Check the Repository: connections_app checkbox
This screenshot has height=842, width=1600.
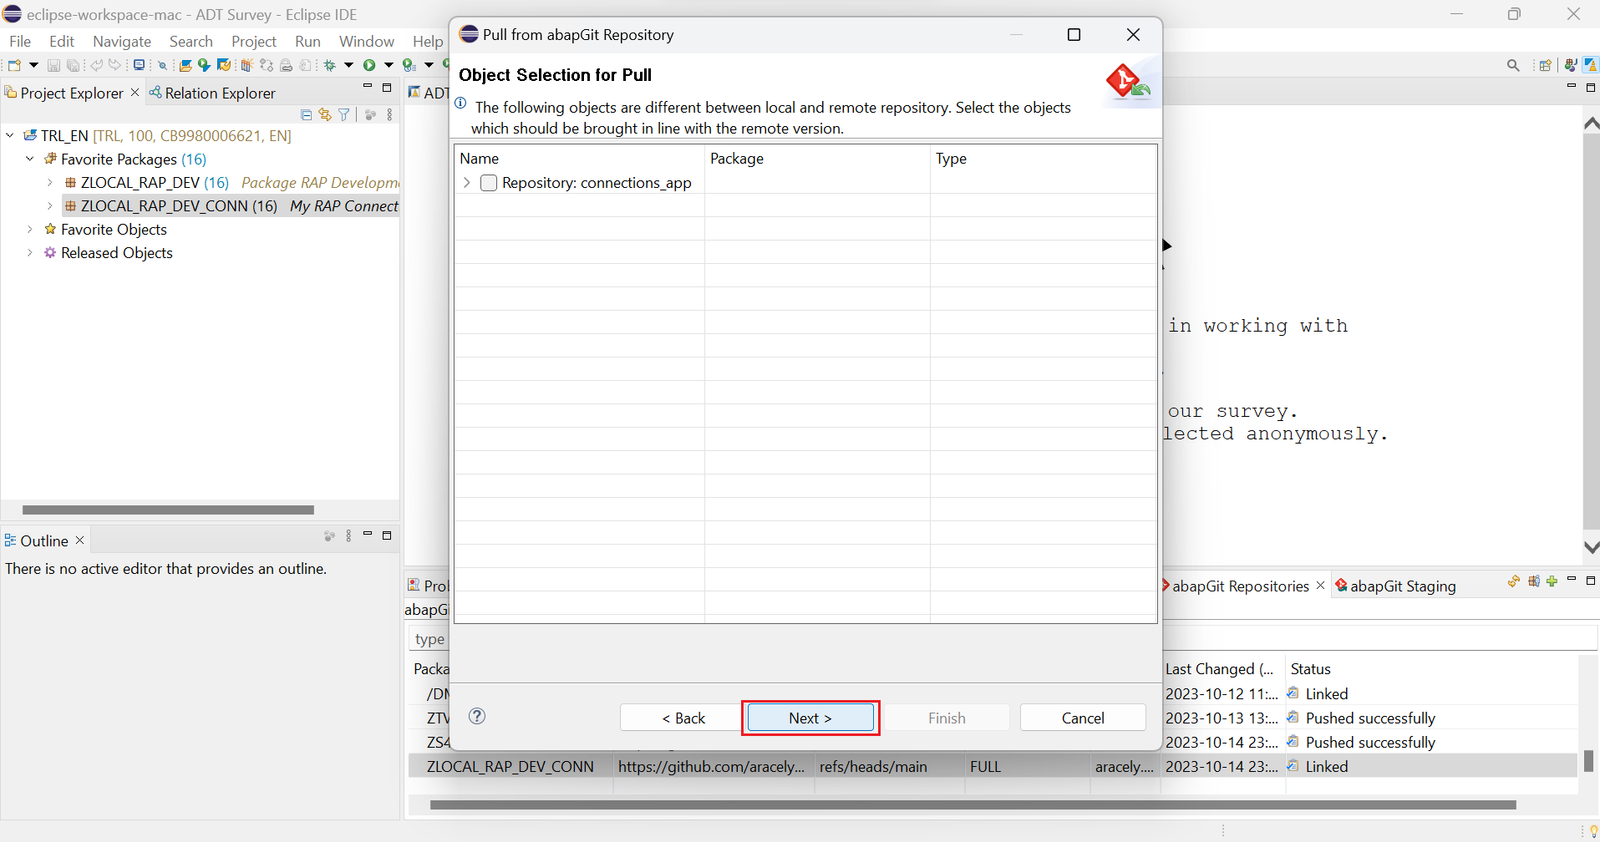pyautogui.click(x=489, y=183)
